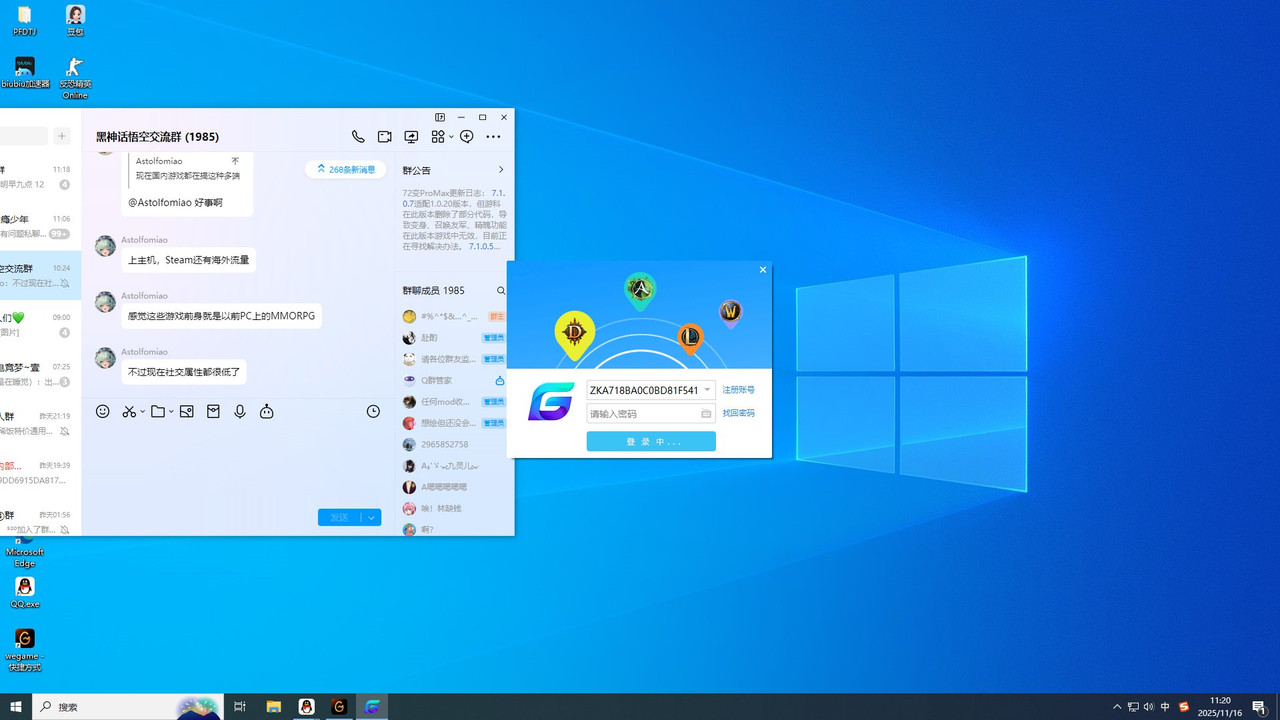
Task: Open the group apps grid icon
Action: [x=438, y=137]
